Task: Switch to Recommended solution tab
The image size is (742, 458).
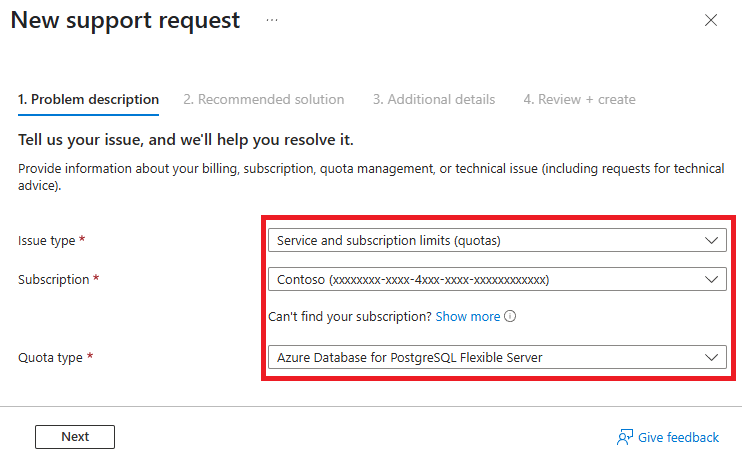Action: click(x=263, y=99)
